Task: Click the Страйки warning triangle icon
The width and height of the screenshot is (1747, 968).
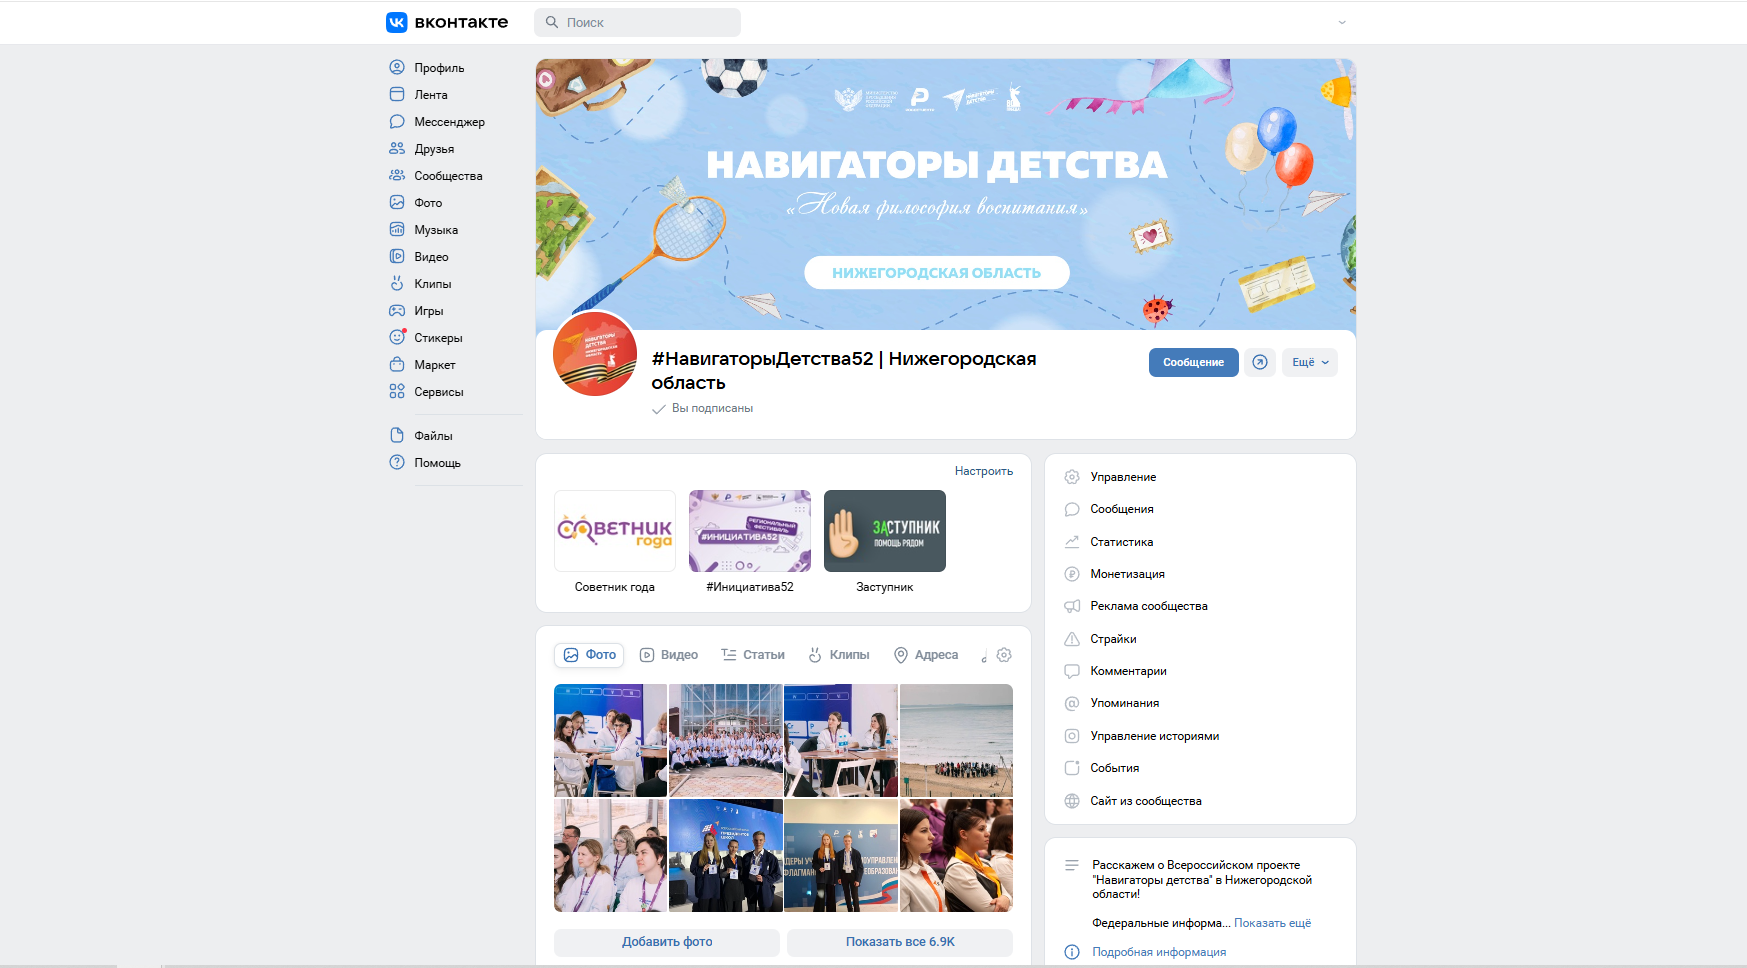Action: [1072, 639]
